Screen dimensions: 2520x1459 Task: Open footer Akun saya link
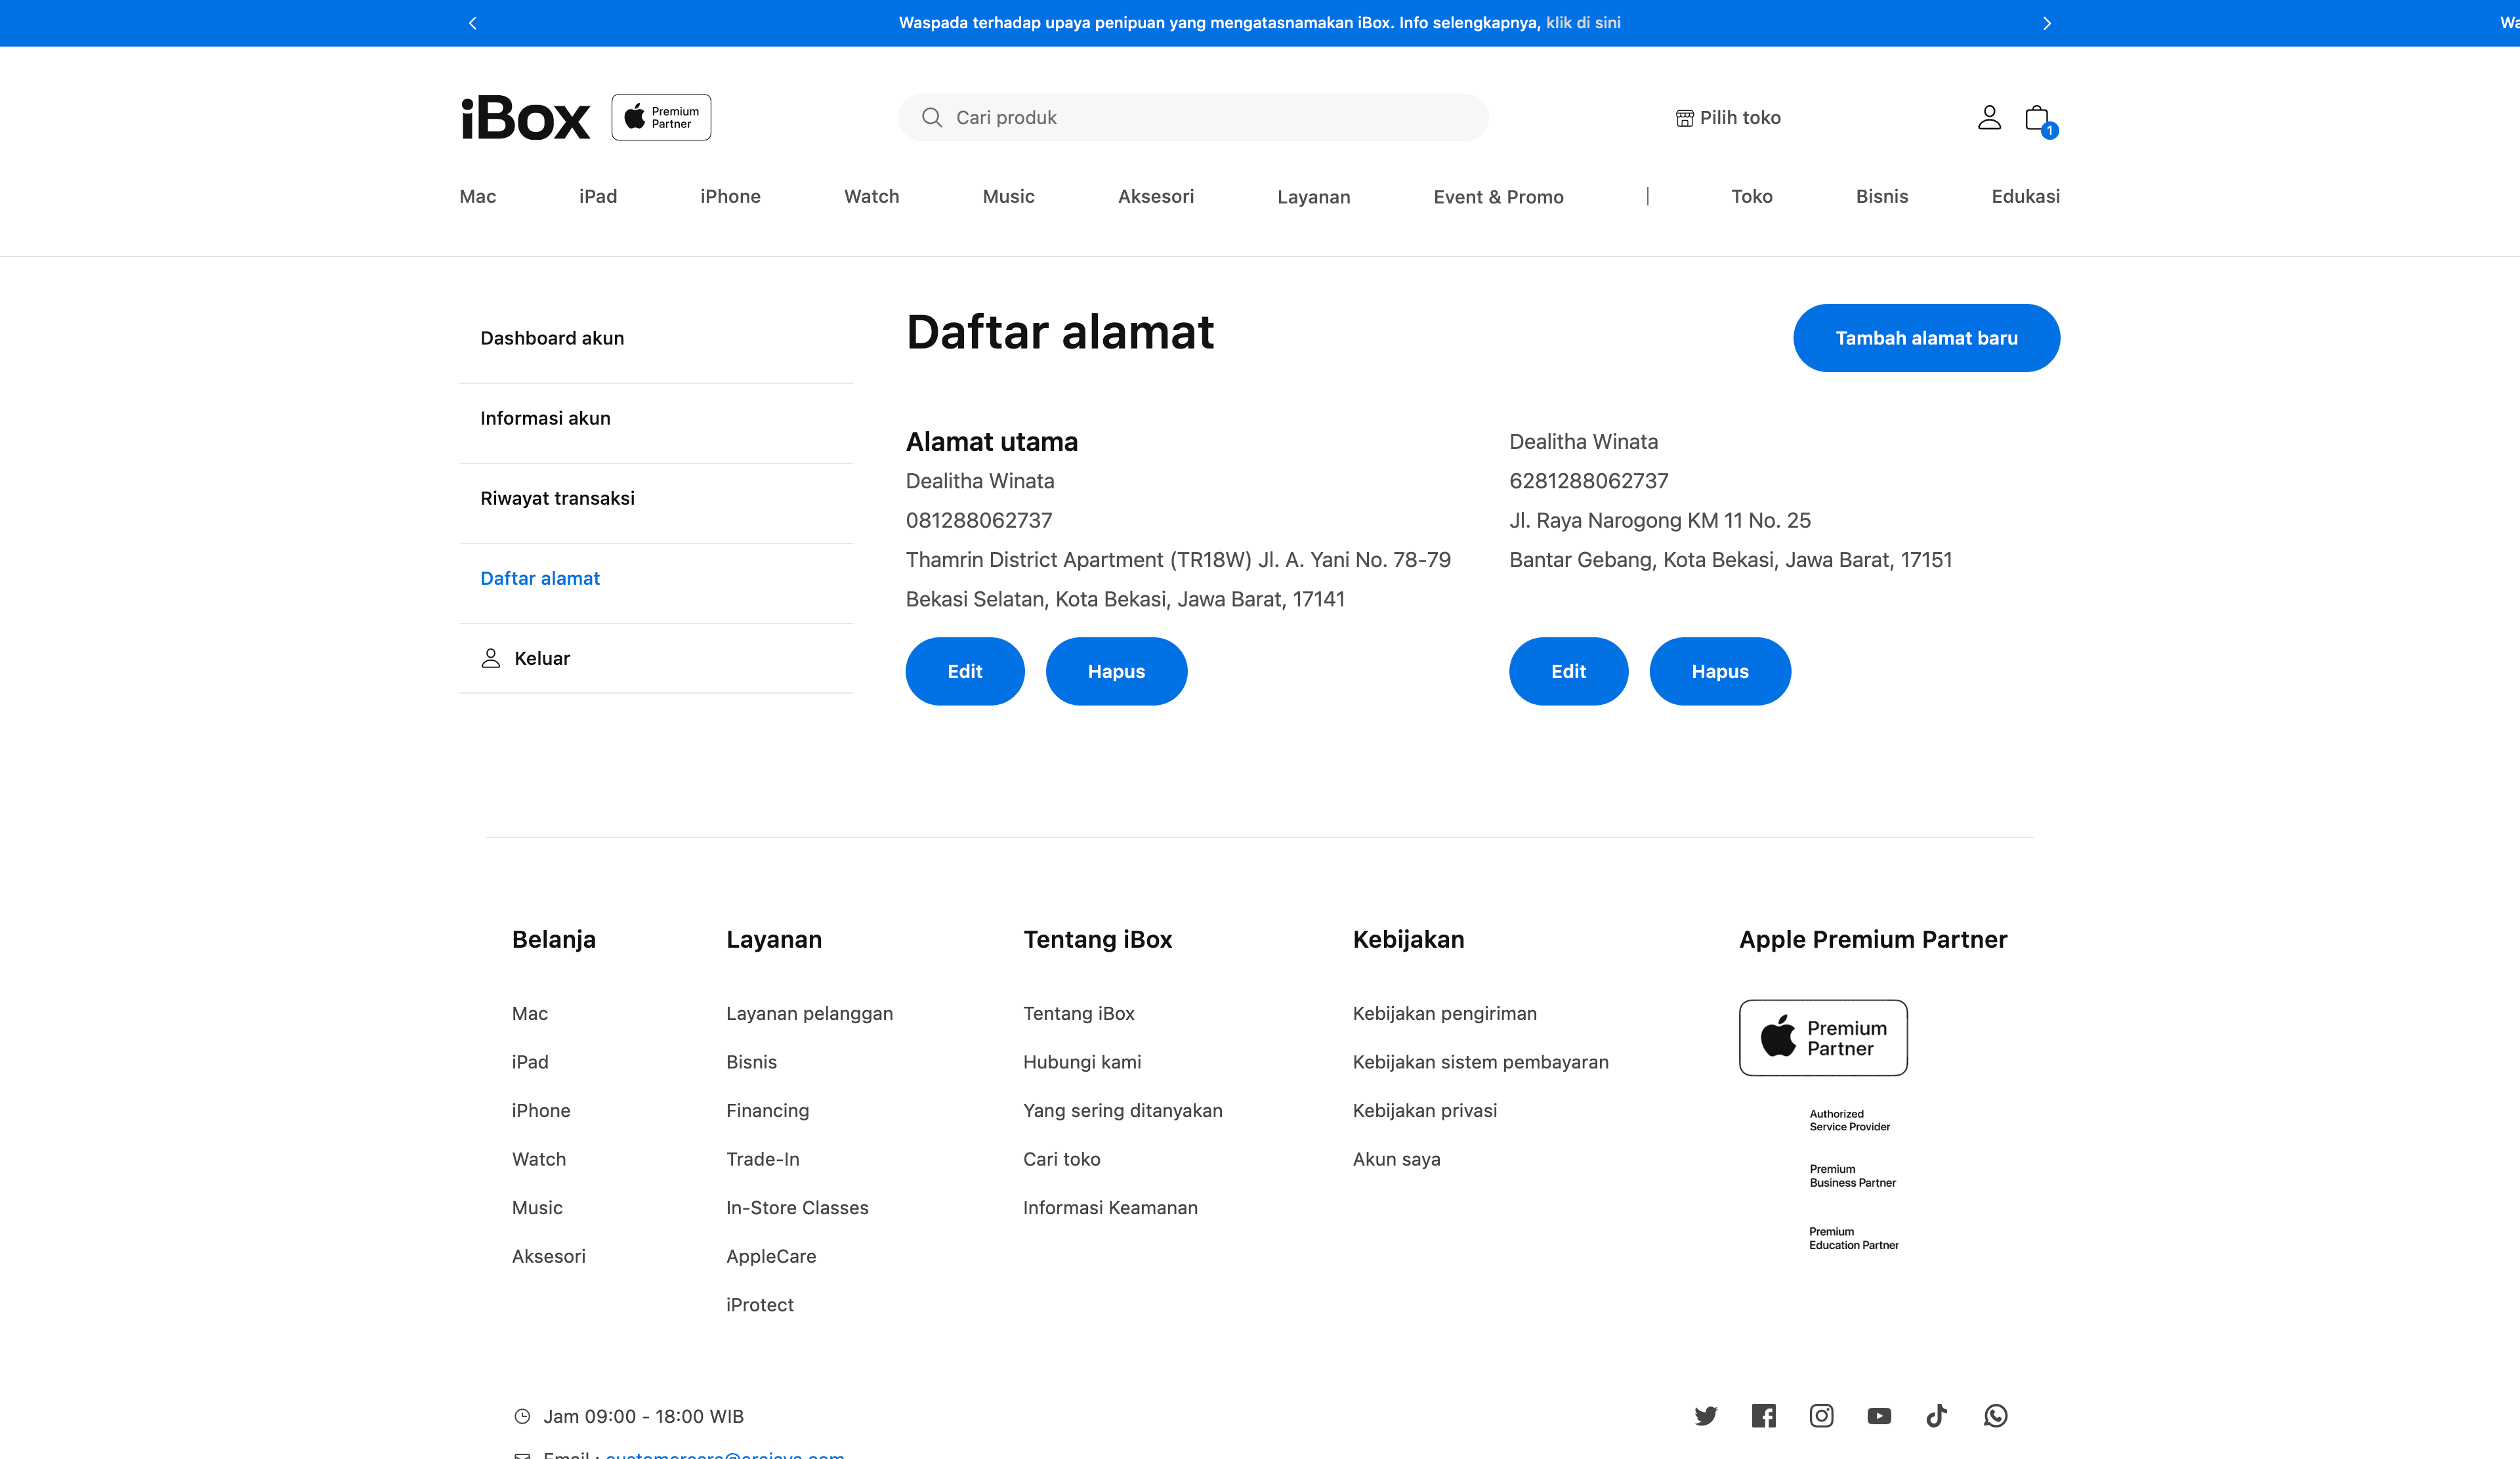pyautogui.click(x=1396, y=1159)
